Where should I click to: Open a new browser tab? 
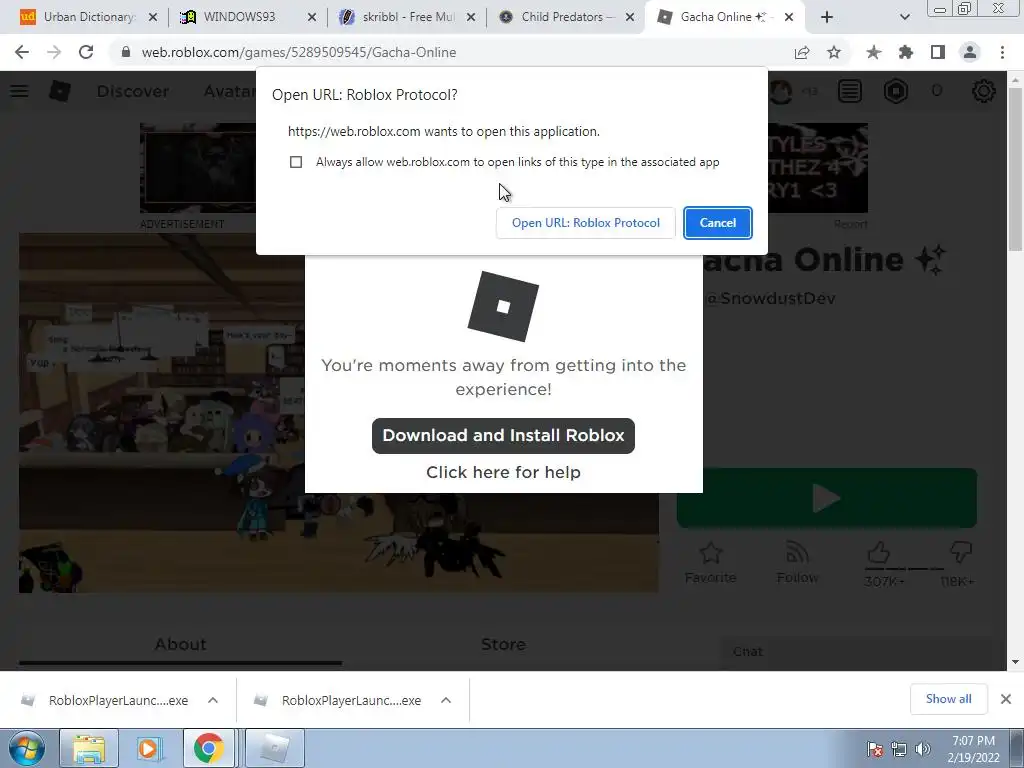coord(827,17)
